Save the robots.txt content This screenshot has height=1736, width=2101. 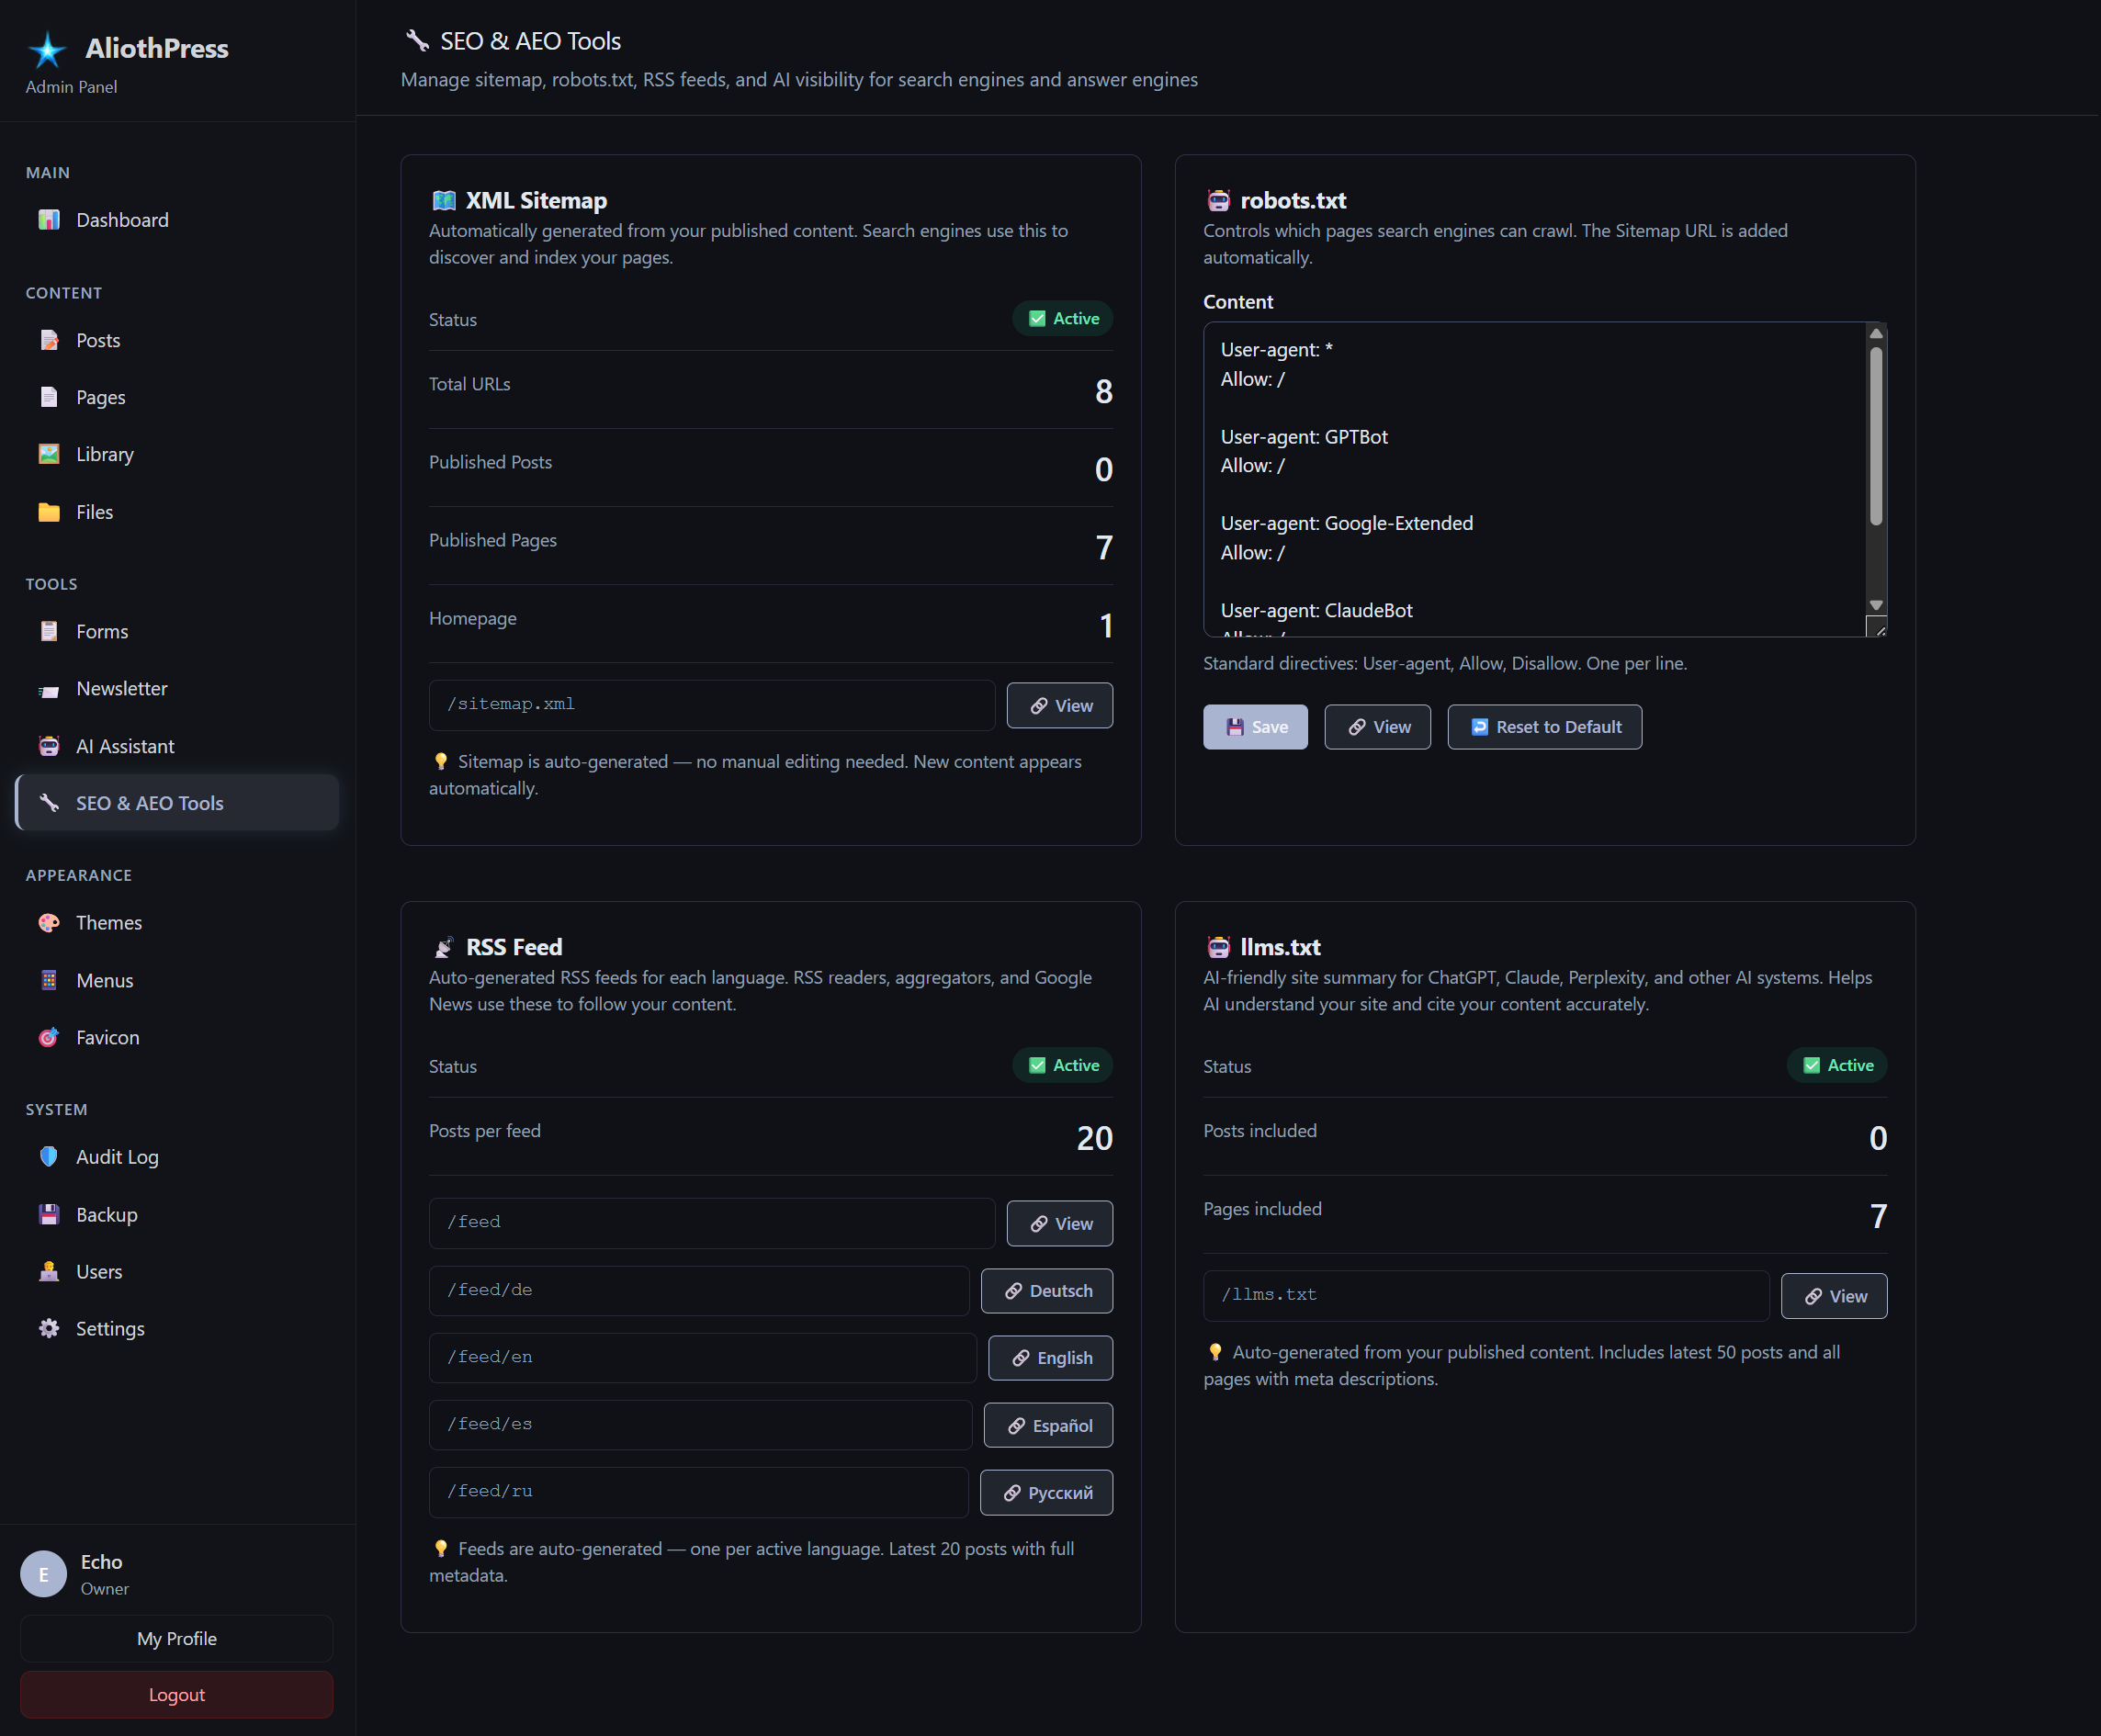1255,727
